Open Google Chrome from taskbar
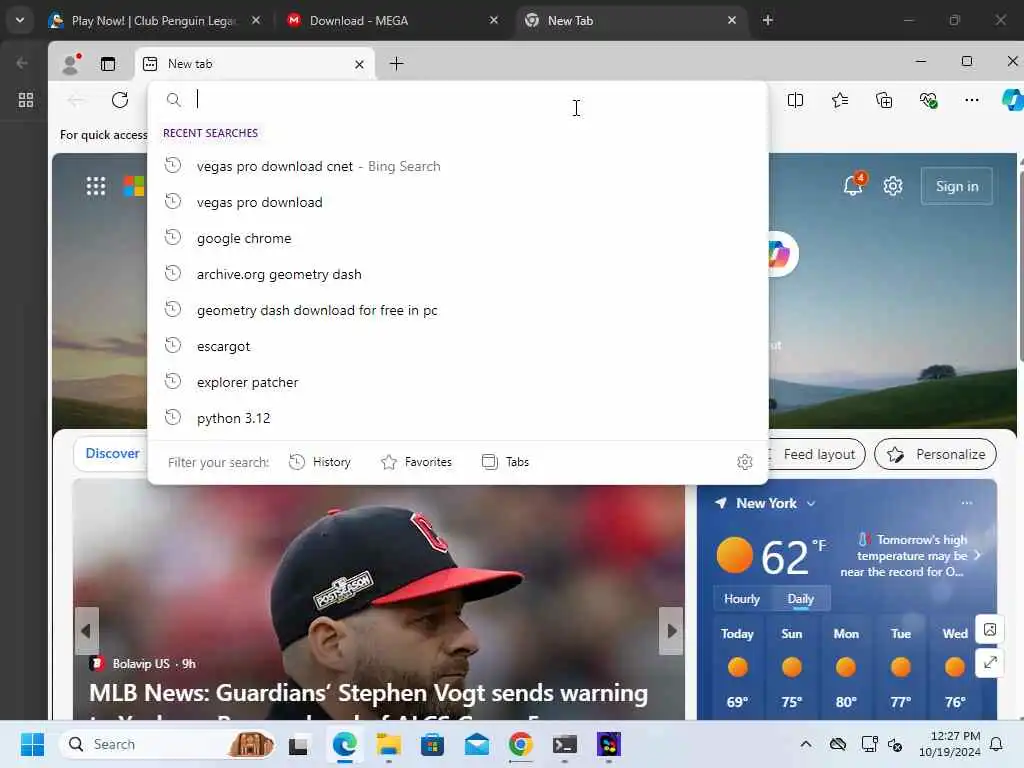The height and width of the screenshot is (768, 1024). click(x=520, y=744)
